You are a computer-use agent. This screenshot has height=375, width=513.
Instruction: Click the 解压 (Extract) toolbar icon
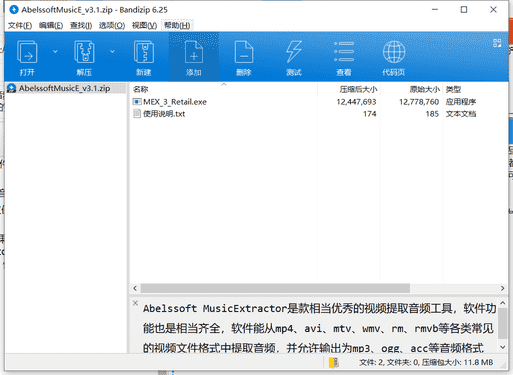(x=84, y=52)
